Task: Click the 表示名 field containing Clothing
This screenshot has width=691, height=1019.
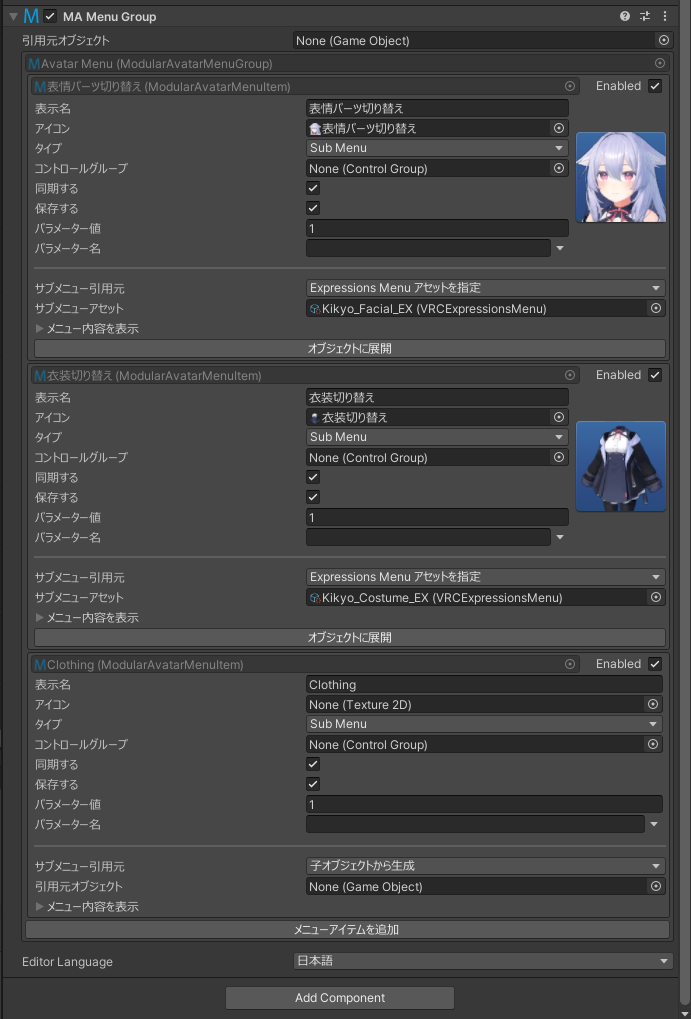Action: 484,684
